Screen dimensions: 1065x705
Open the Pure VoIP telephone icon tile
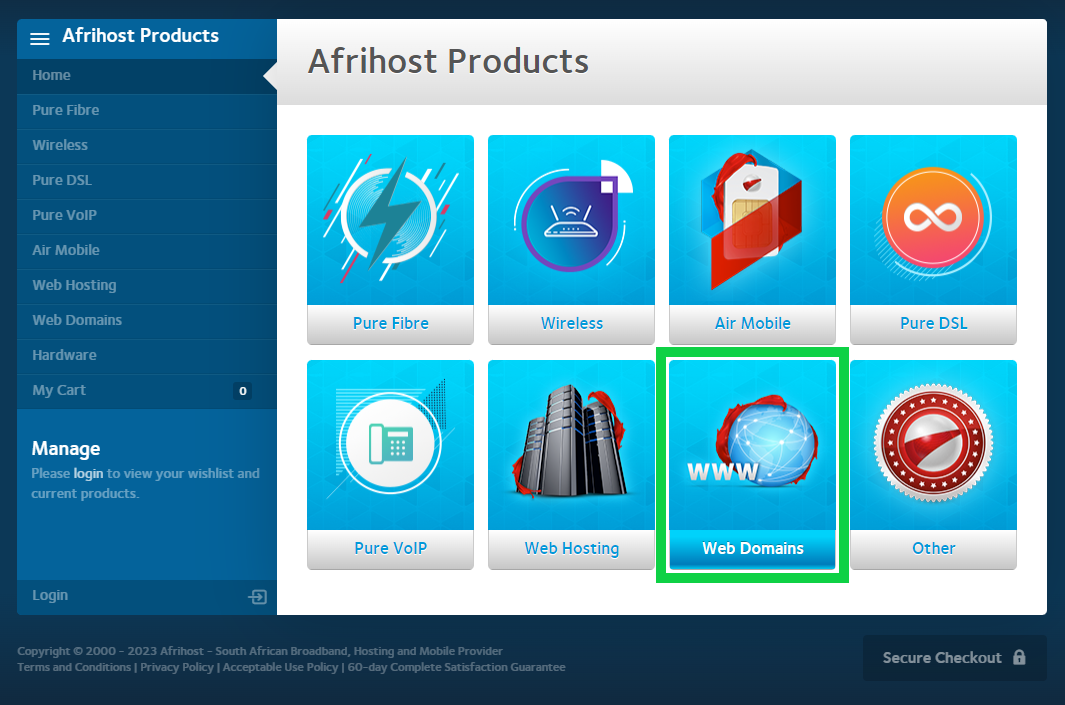coord(391,446)
